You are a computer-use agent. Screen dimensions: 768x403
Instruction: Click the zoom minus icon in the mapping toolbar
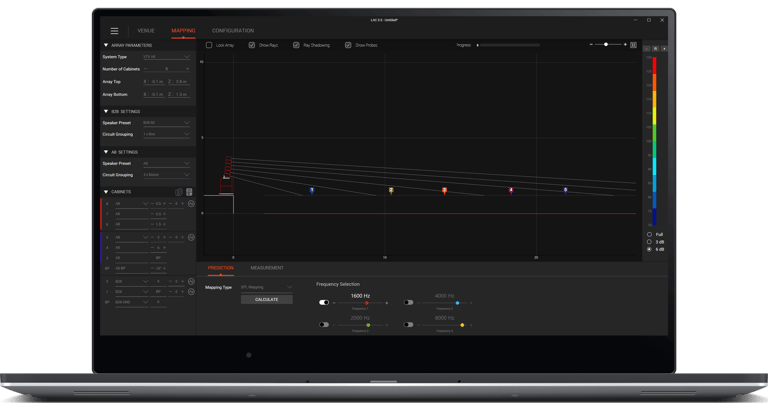(x=591, y=45)
